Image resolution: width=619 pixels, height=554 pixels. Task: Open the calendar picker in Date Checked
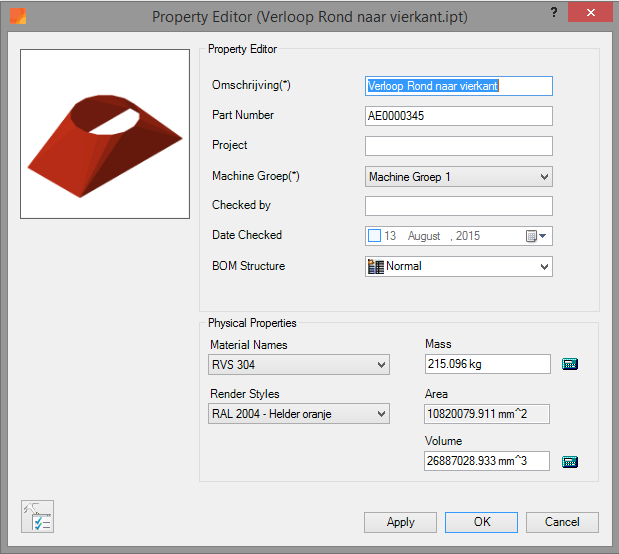(534, 236)
